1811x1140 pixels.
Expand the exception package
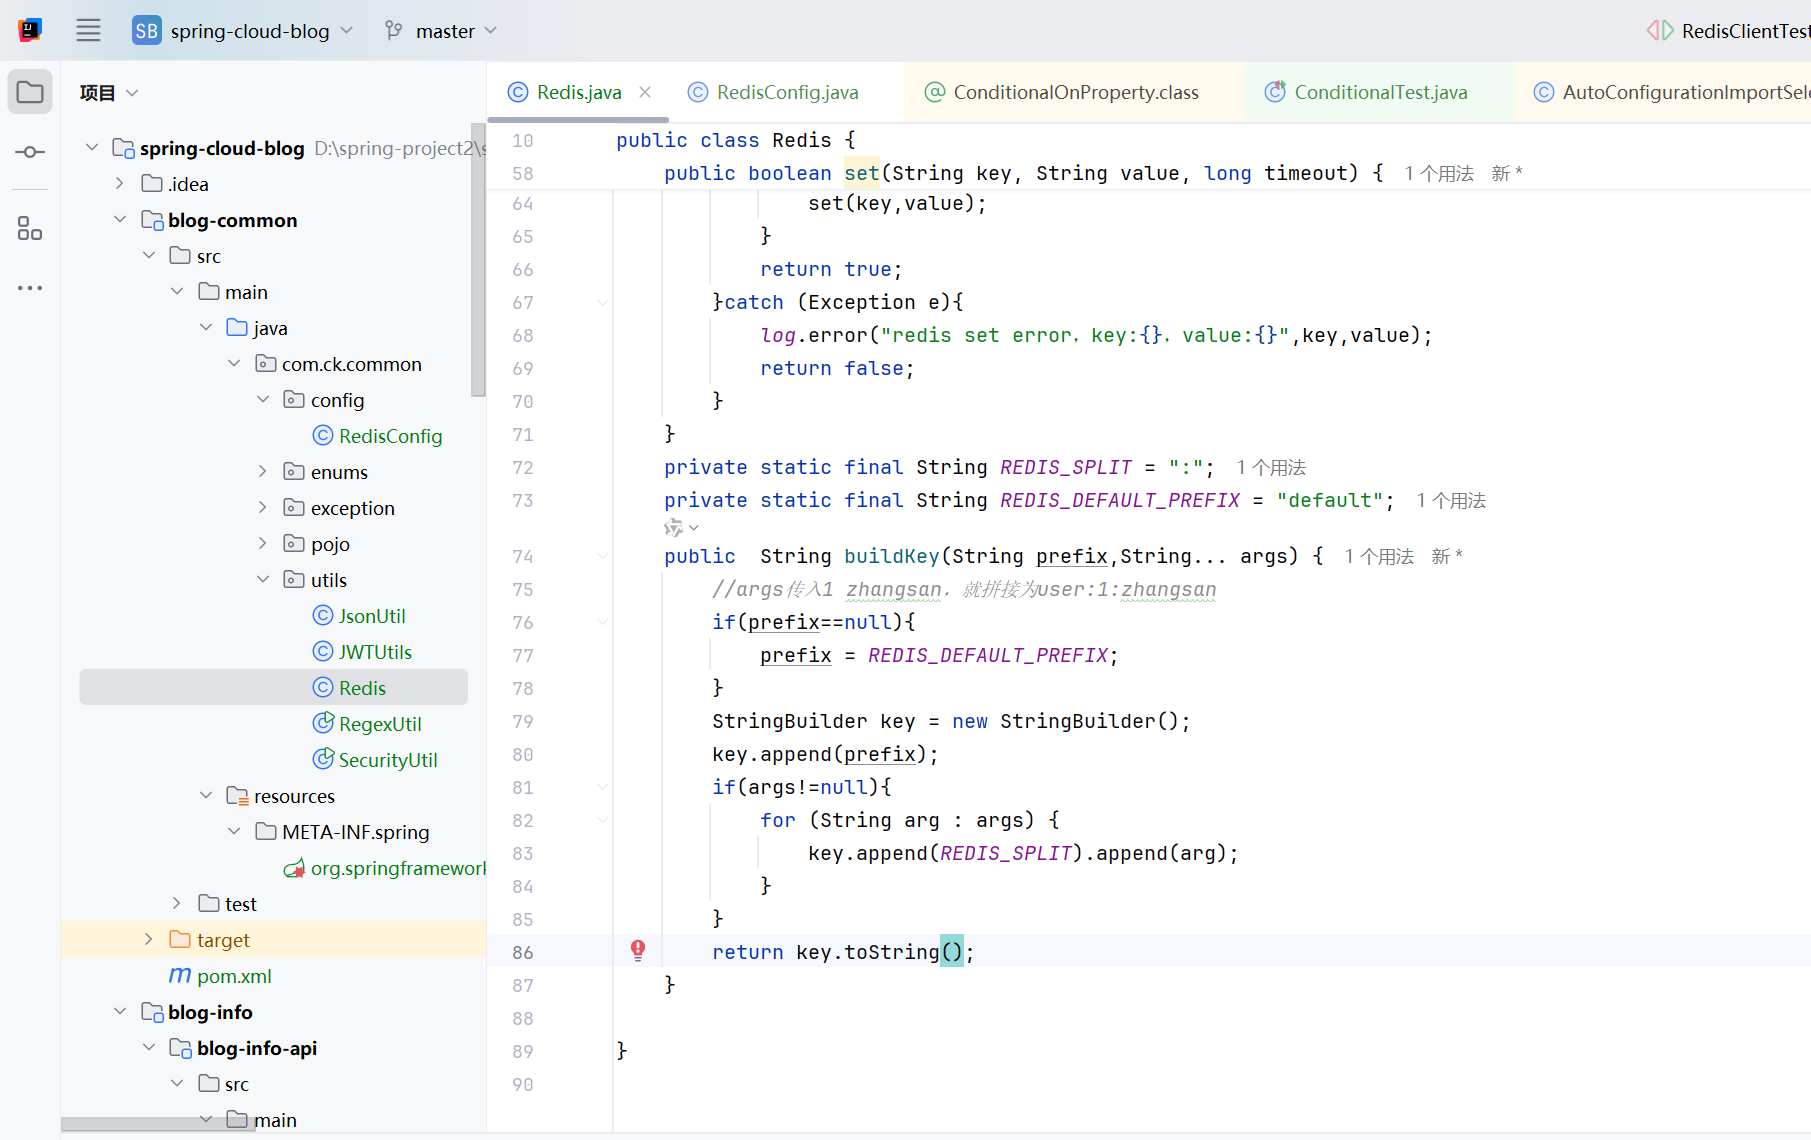tap(263, 507)
